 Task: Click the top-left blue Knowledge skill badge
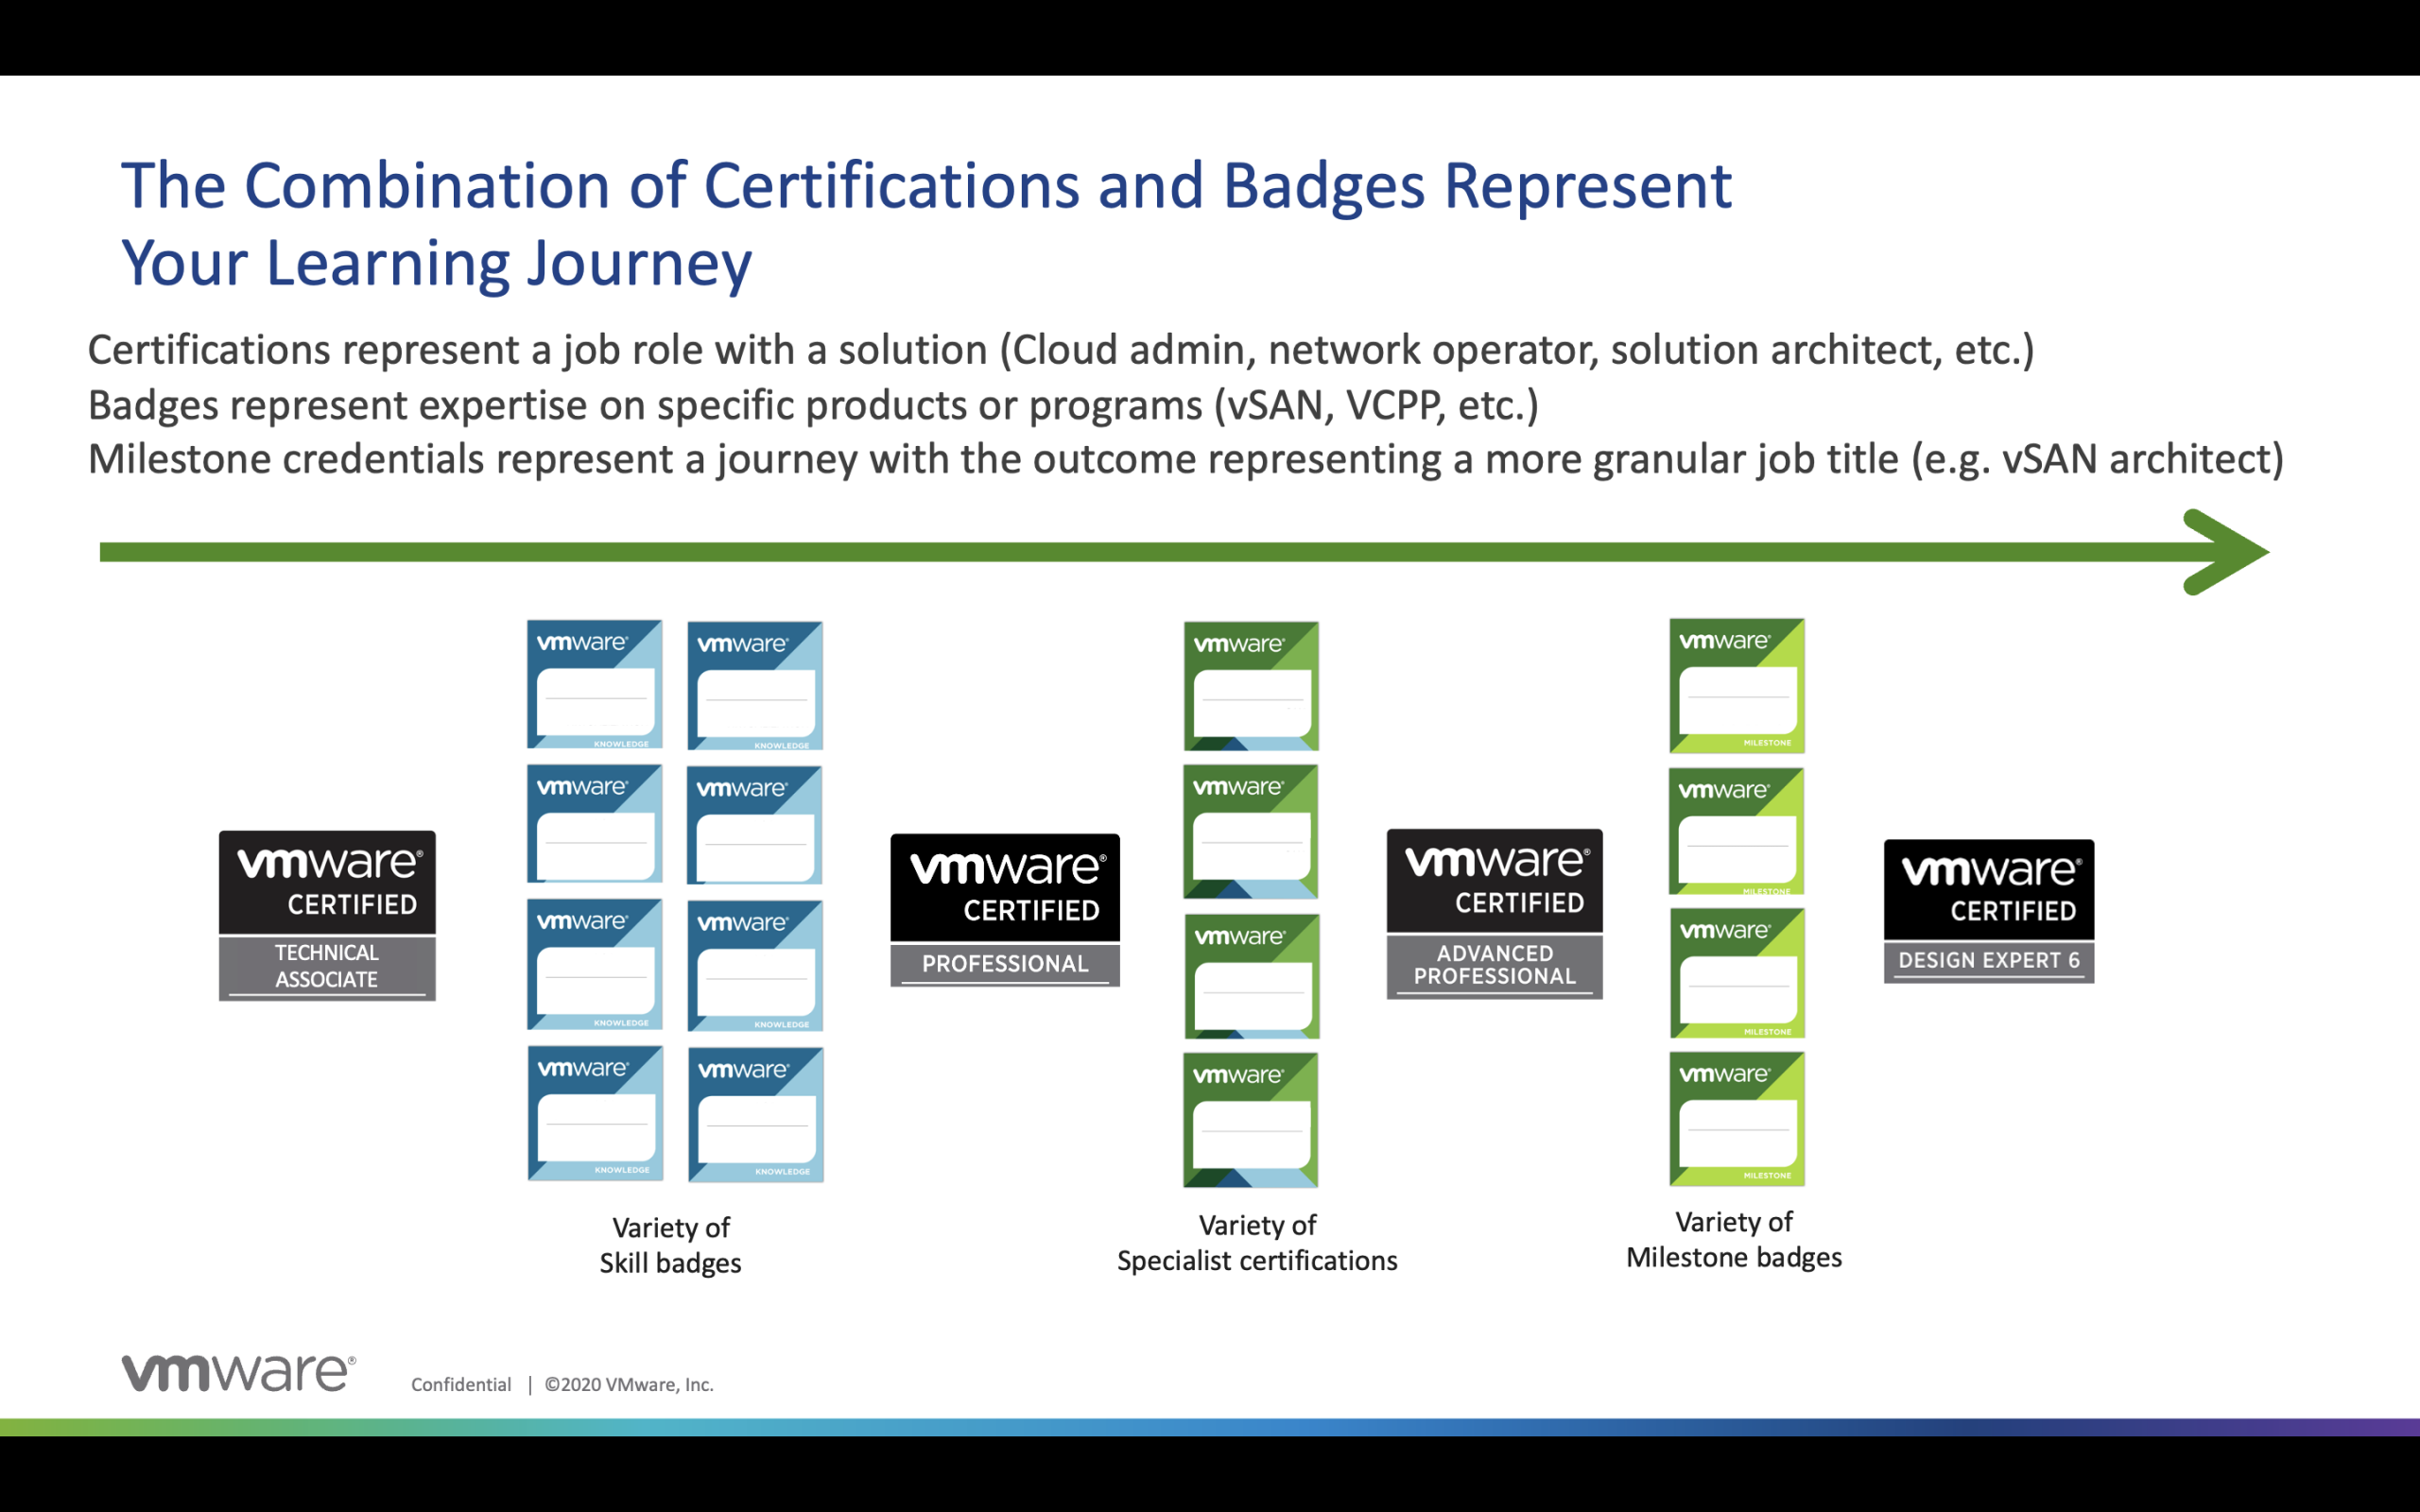pyautogui.click(x=594, y=684)
